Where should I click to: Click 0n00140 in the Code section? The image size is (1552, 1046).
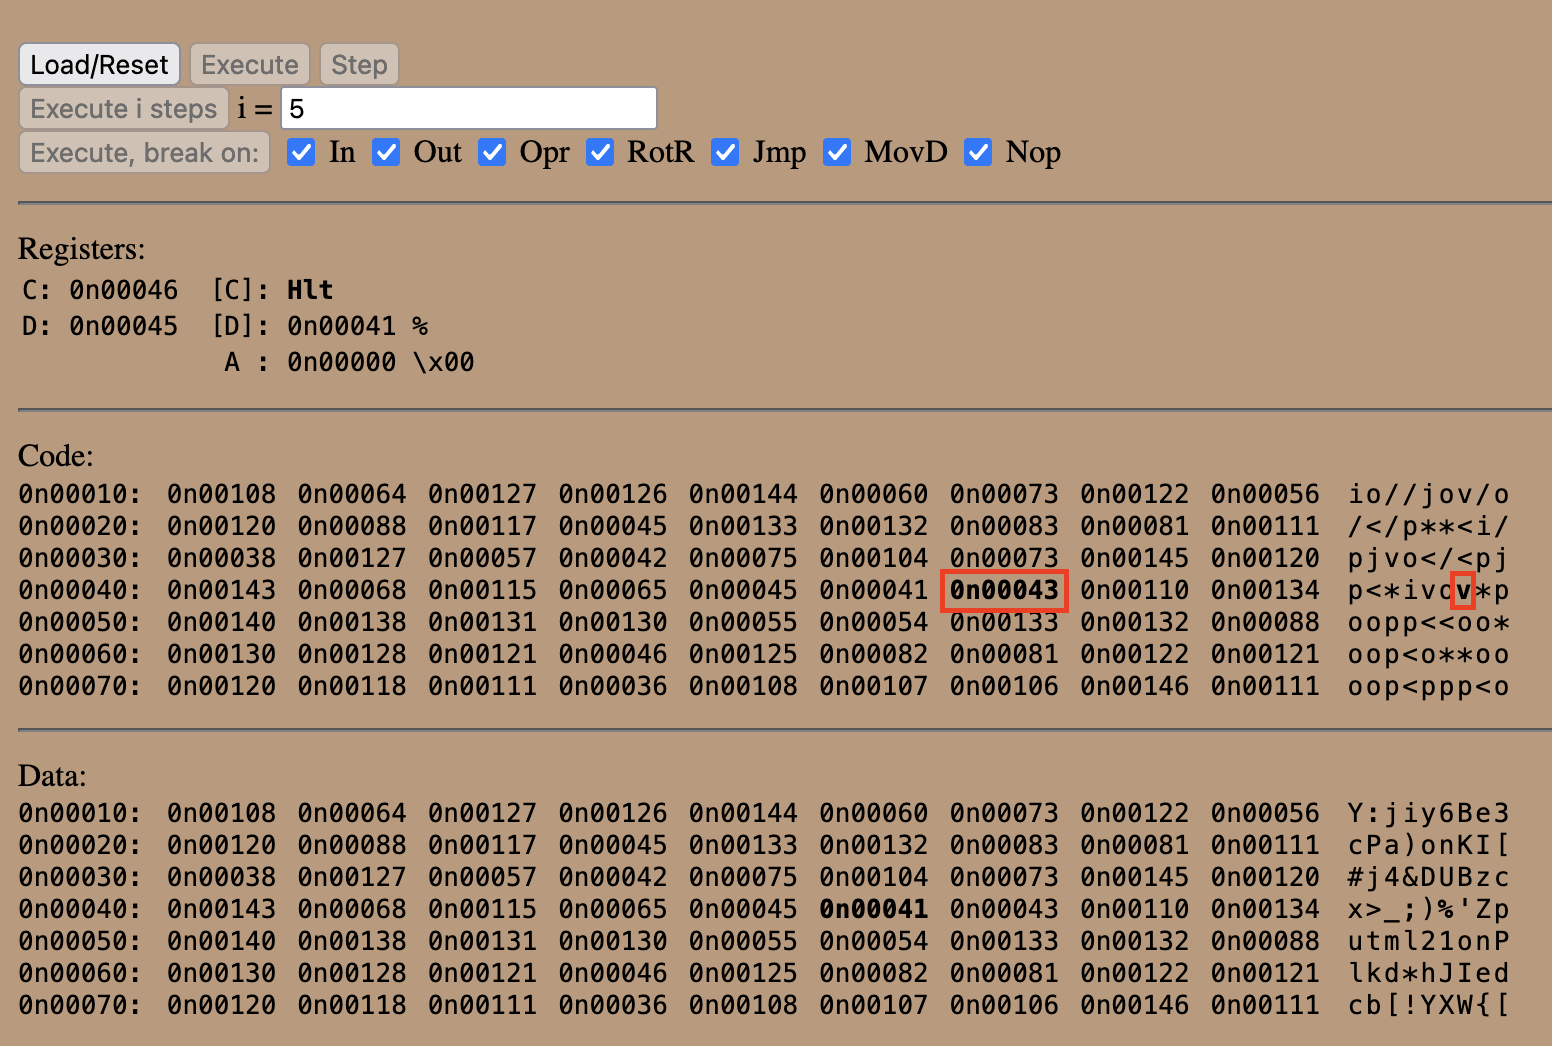[221, 622]
